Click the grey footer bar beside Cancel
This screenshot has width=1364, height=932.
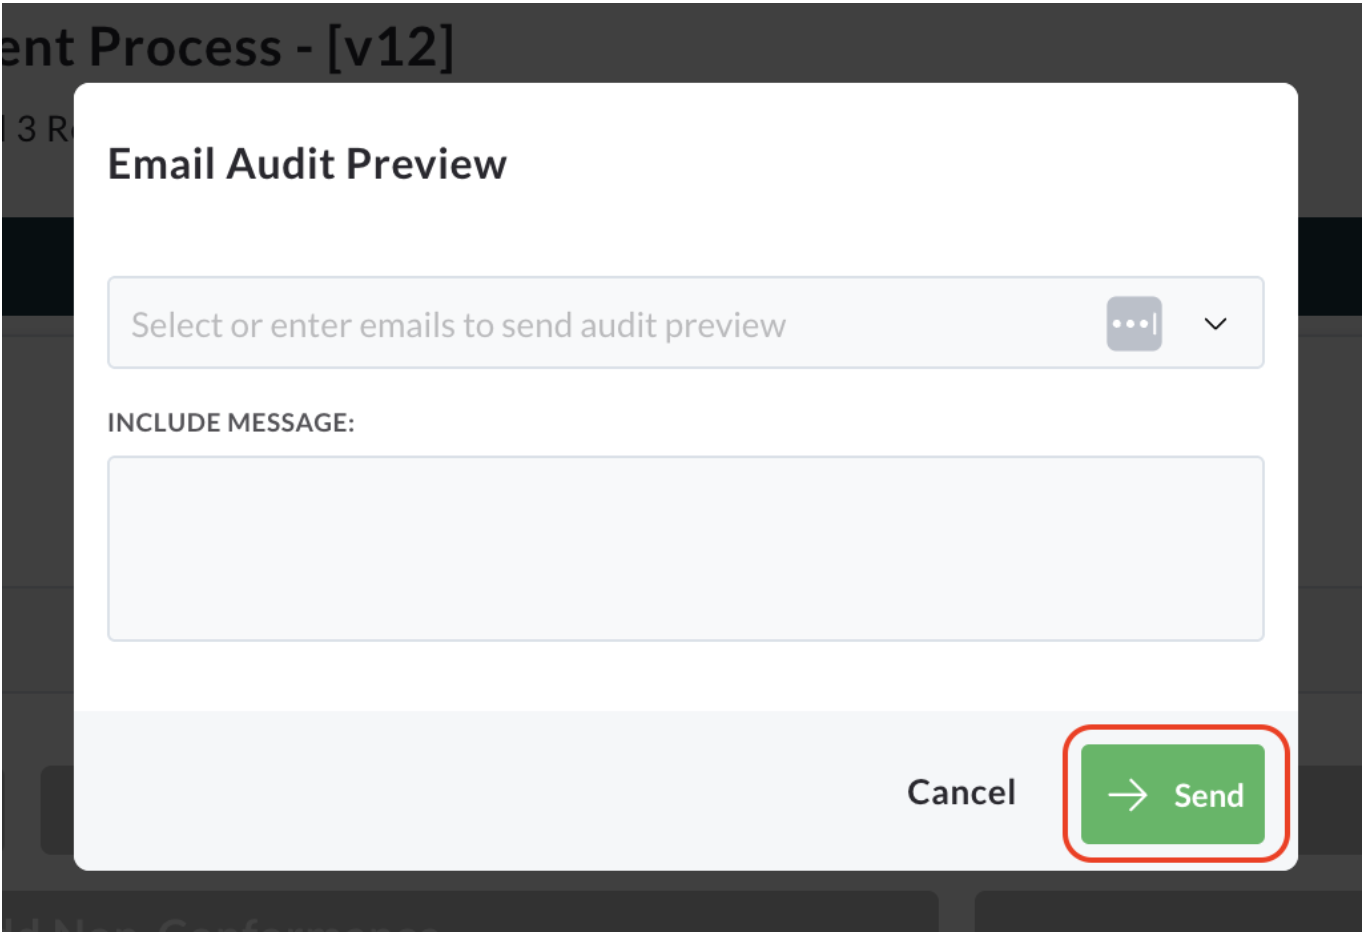tap(480, 790)
